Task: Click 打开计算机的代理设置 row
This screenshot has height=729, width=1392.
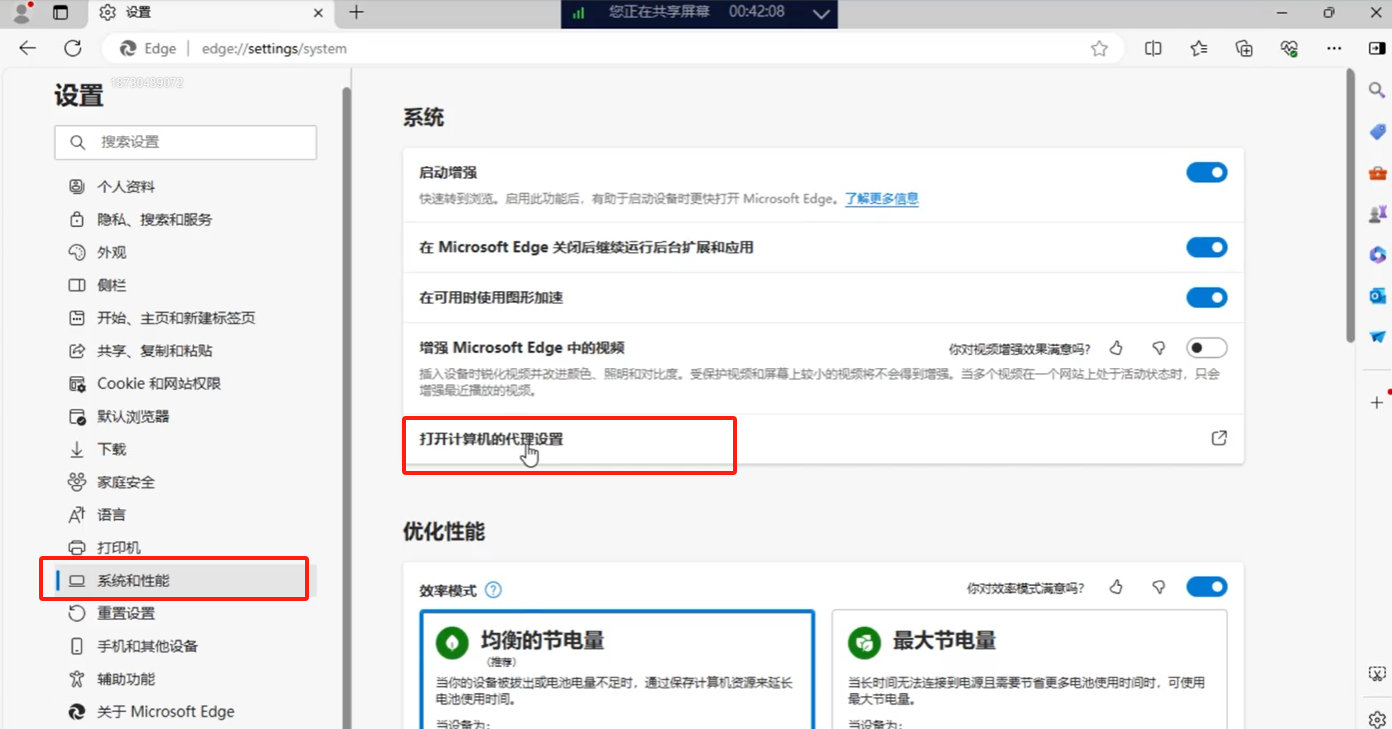Action: (823, 439)
